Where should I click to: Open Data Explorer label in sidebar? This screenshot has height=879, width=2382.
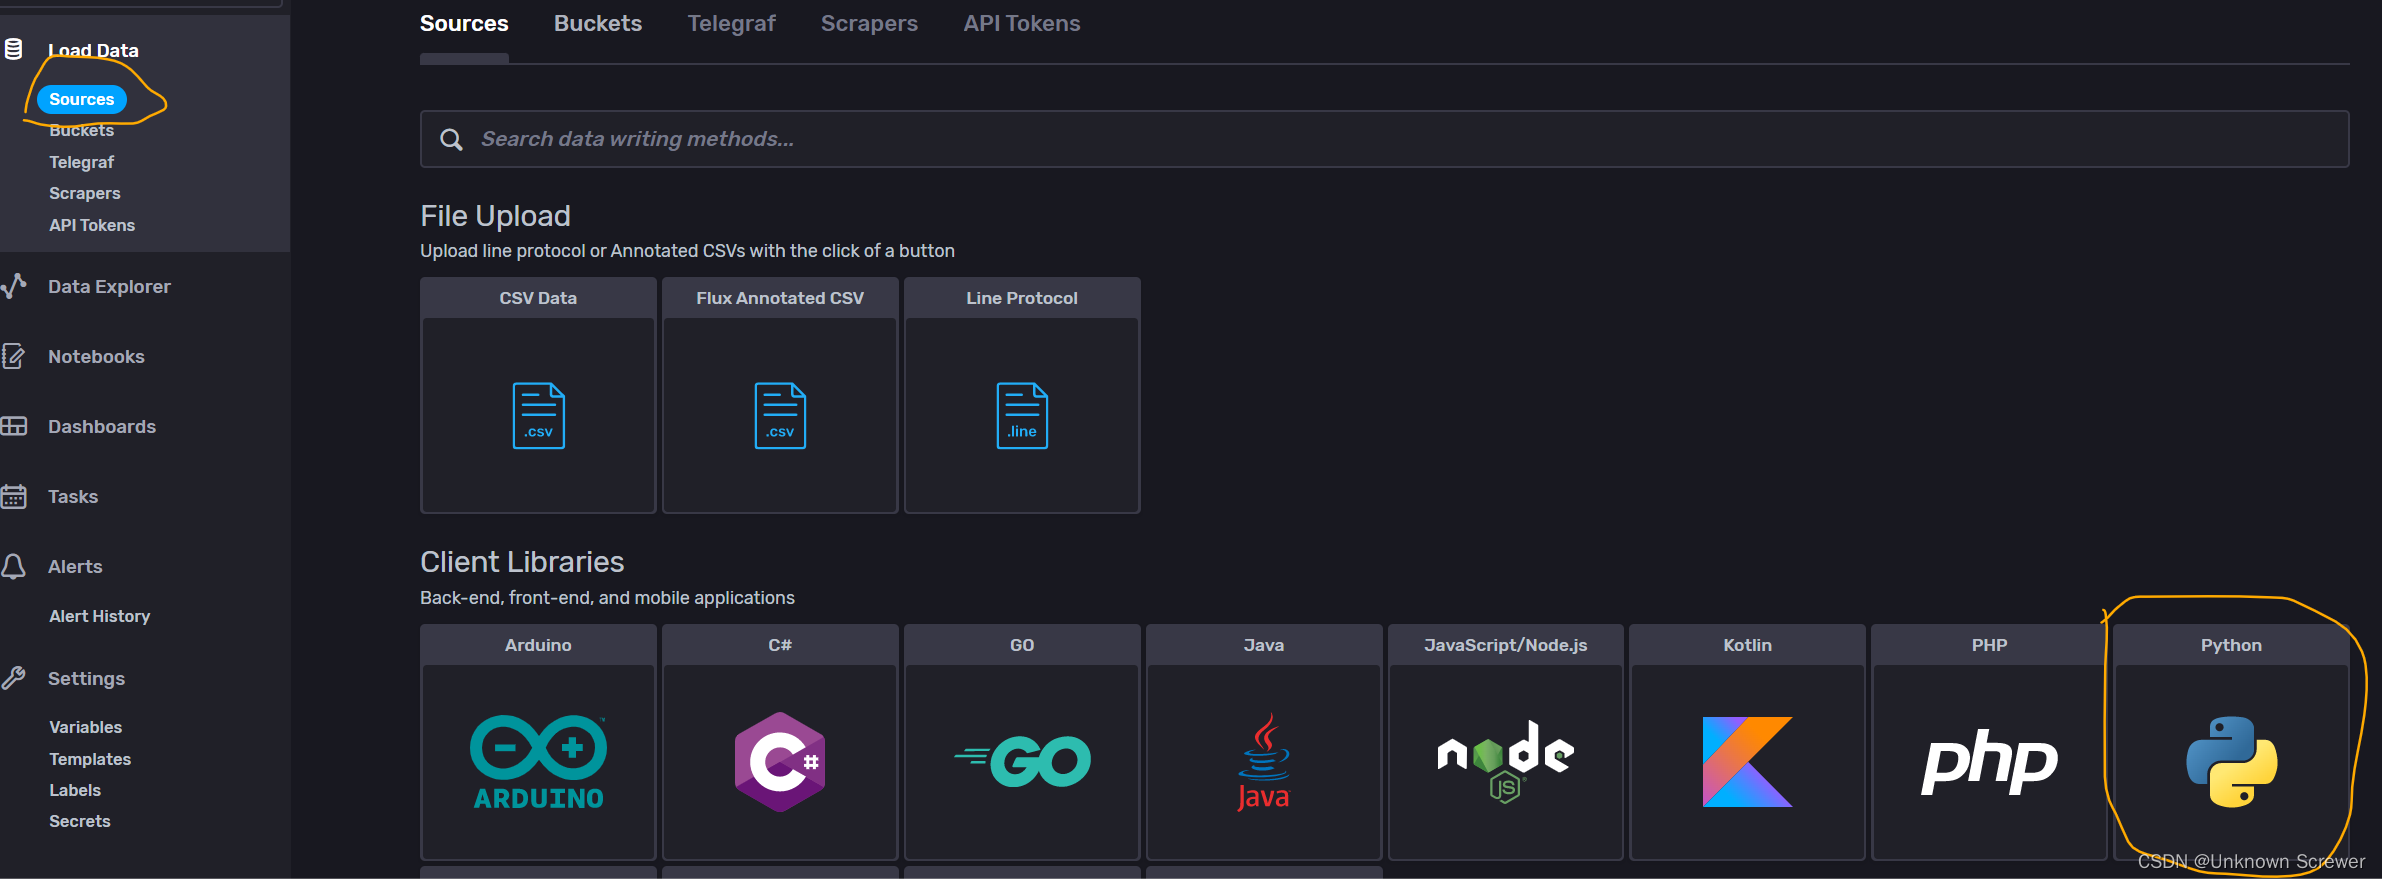[109, 286]
